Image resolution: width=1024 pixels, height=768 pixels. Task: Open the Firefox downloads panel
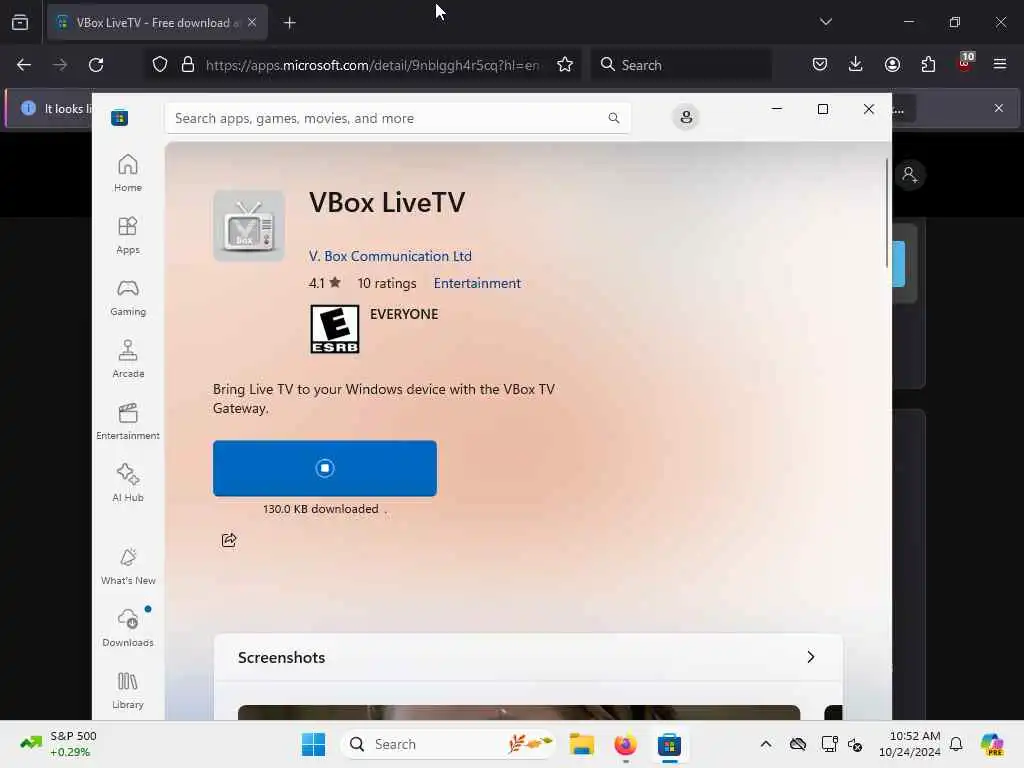coord(856,64)
